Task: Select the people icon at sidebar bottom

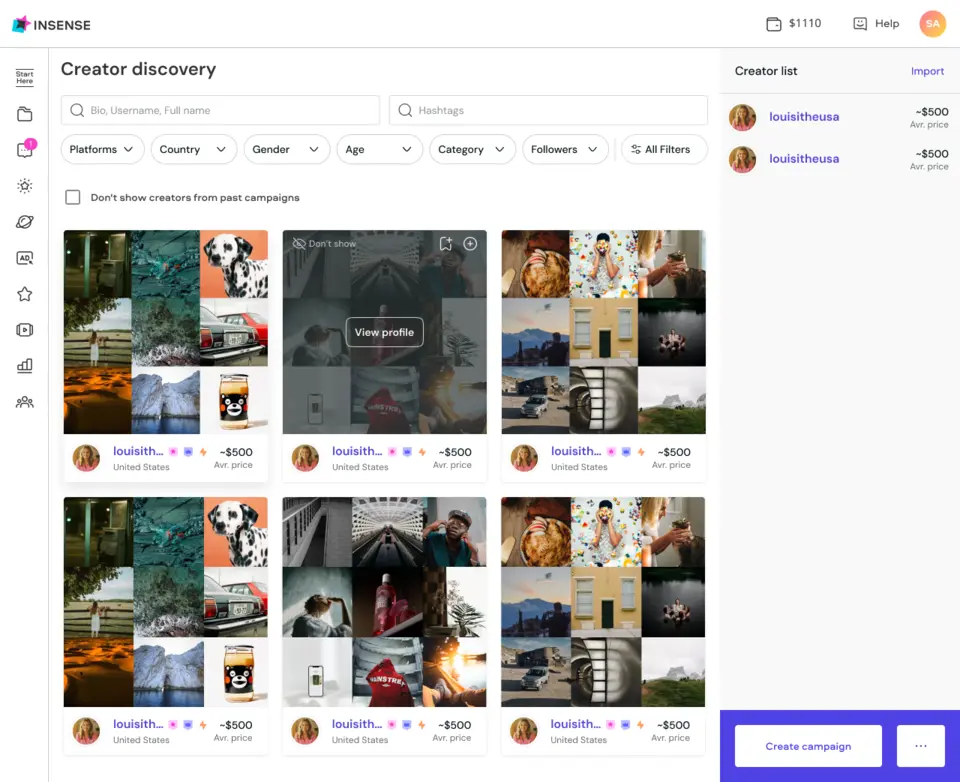Action: point(24,401)
